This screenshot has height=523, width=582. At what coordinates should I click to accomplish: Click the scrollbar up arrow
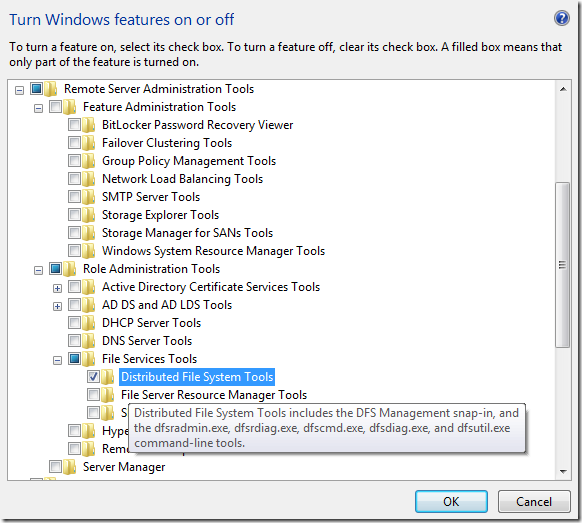563,89
